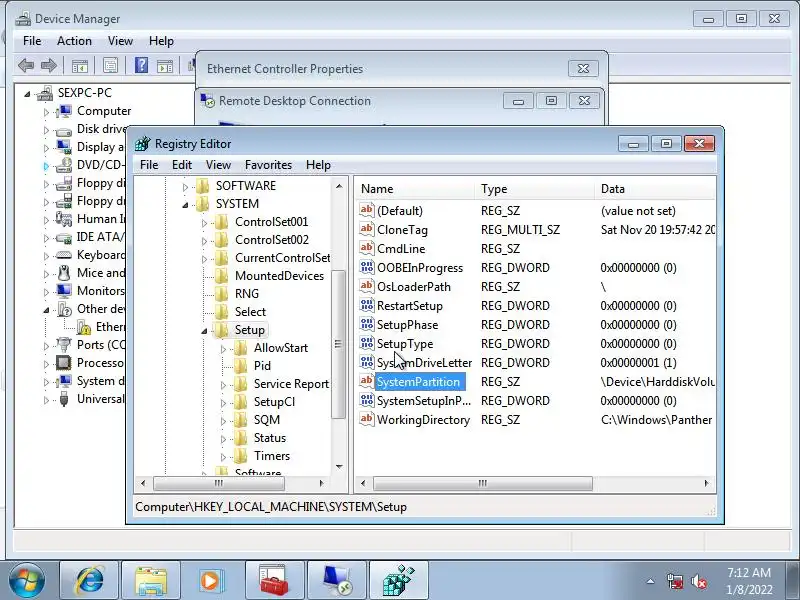Click the Processors chip icon in device tree
The width and height of the screenshot is (800, 600).
pyautogui.click(x=64, y=363)
